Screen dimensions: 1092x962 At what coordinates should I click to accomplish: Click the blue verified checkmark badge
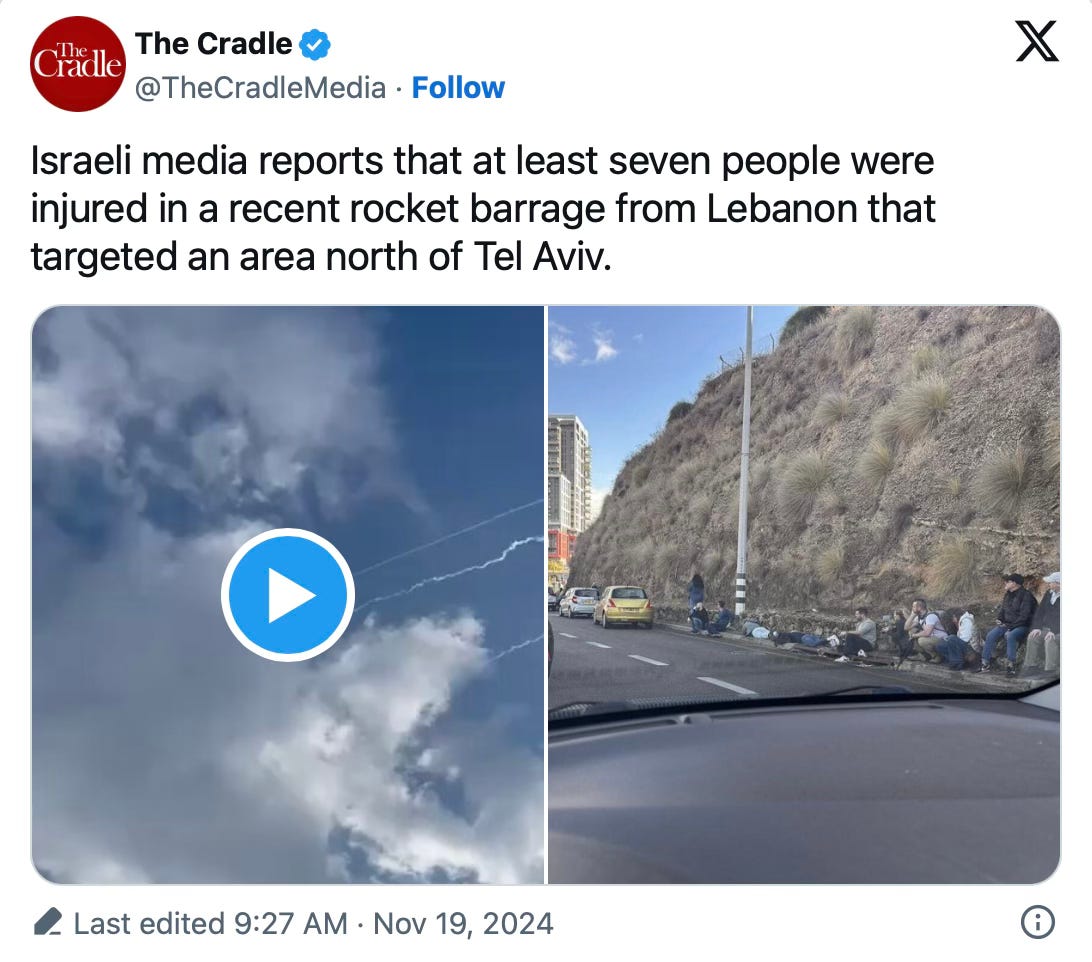click(x=314, y=45)
